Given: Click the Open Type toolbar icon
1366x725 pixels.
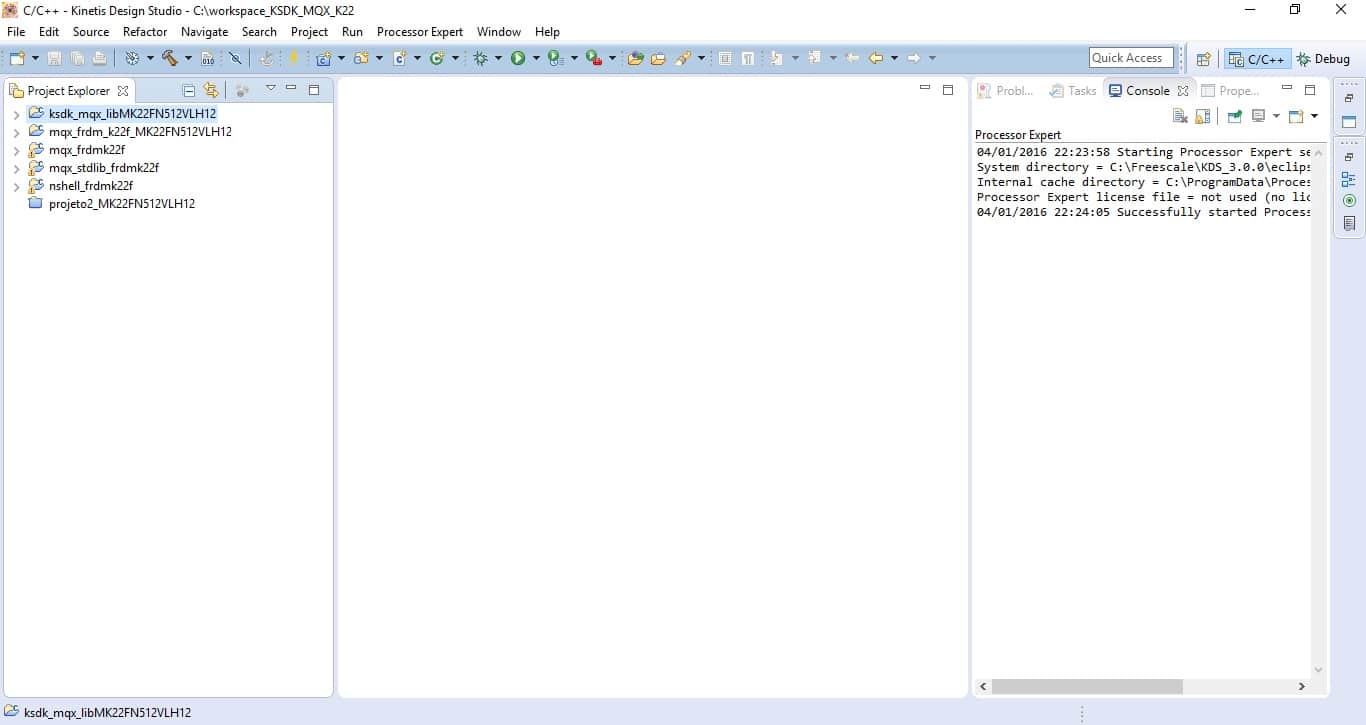Looking at the screenshot, I should [x=635, y=58].
